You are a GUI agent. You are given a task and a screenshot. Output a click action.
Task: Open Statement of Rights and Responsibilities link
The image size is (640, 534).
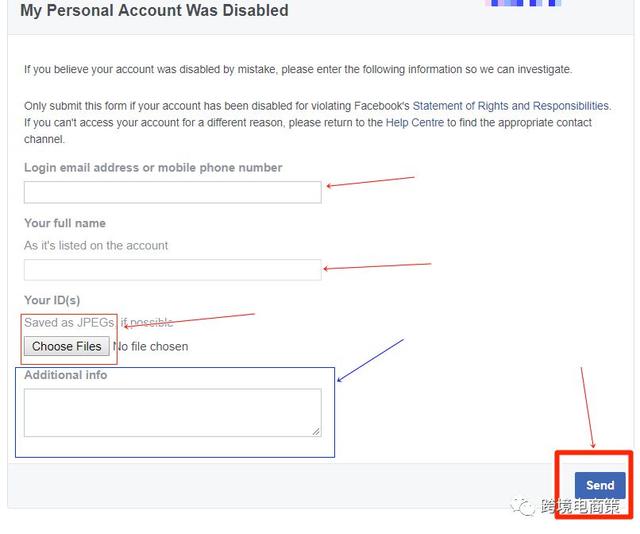[510, 106]
